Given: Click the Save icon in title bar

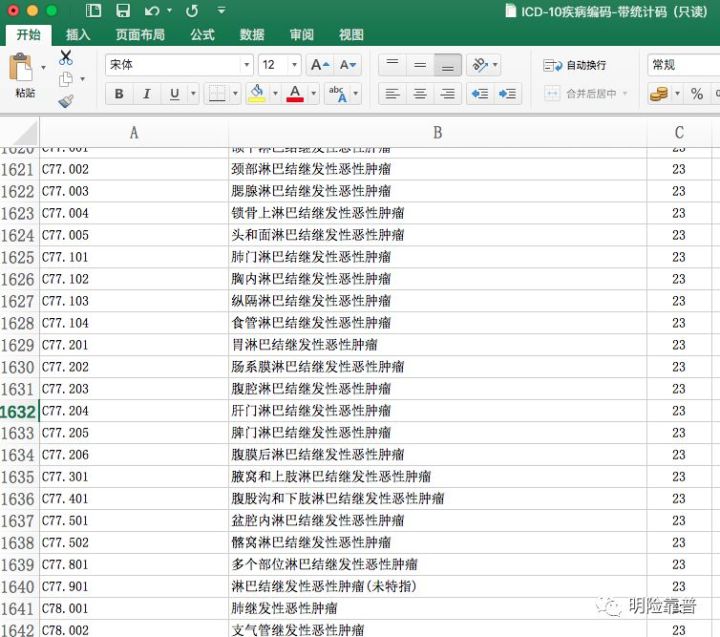Looking at the screenshot, I should pos(123,10).
